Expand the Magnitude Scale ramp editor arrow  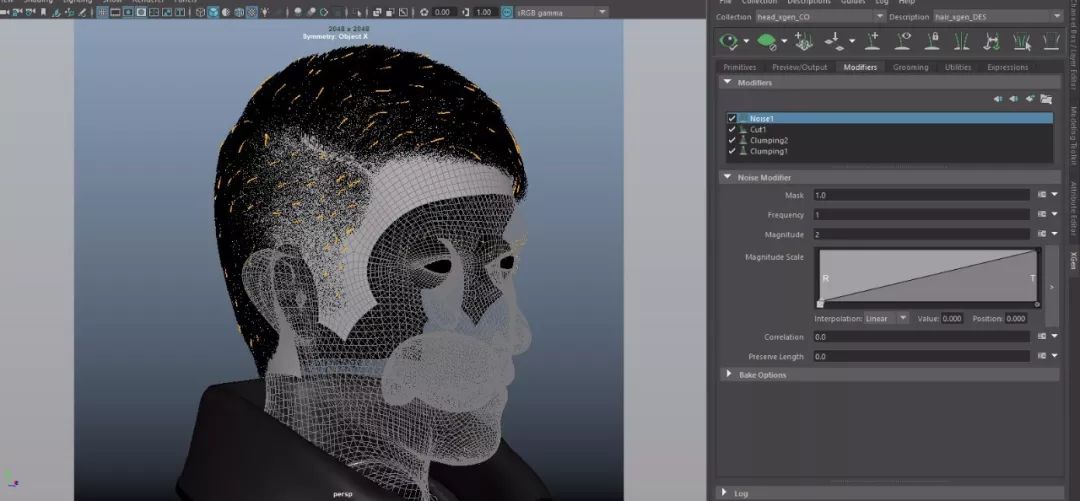[1052, 286]
